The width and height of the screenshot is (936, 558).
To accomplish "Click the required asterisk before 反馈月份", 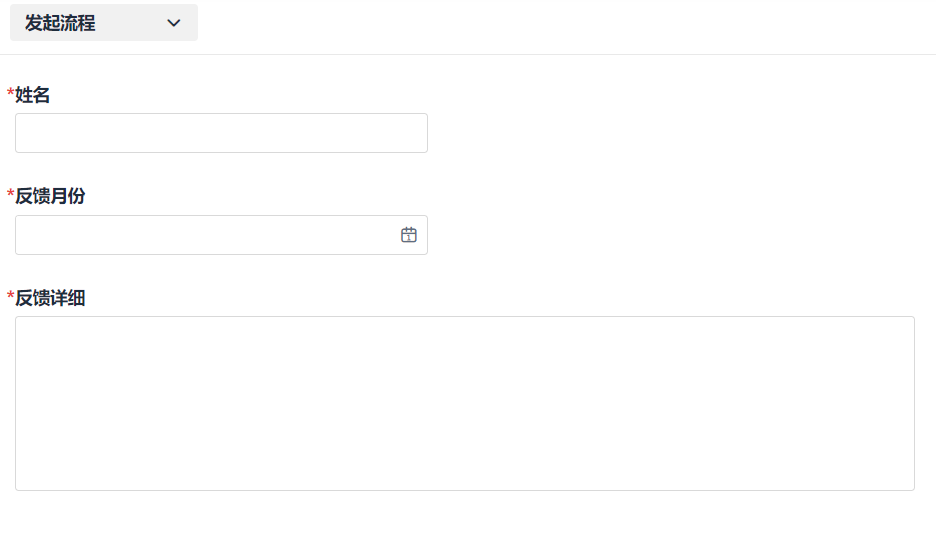I will click(10, 195).
